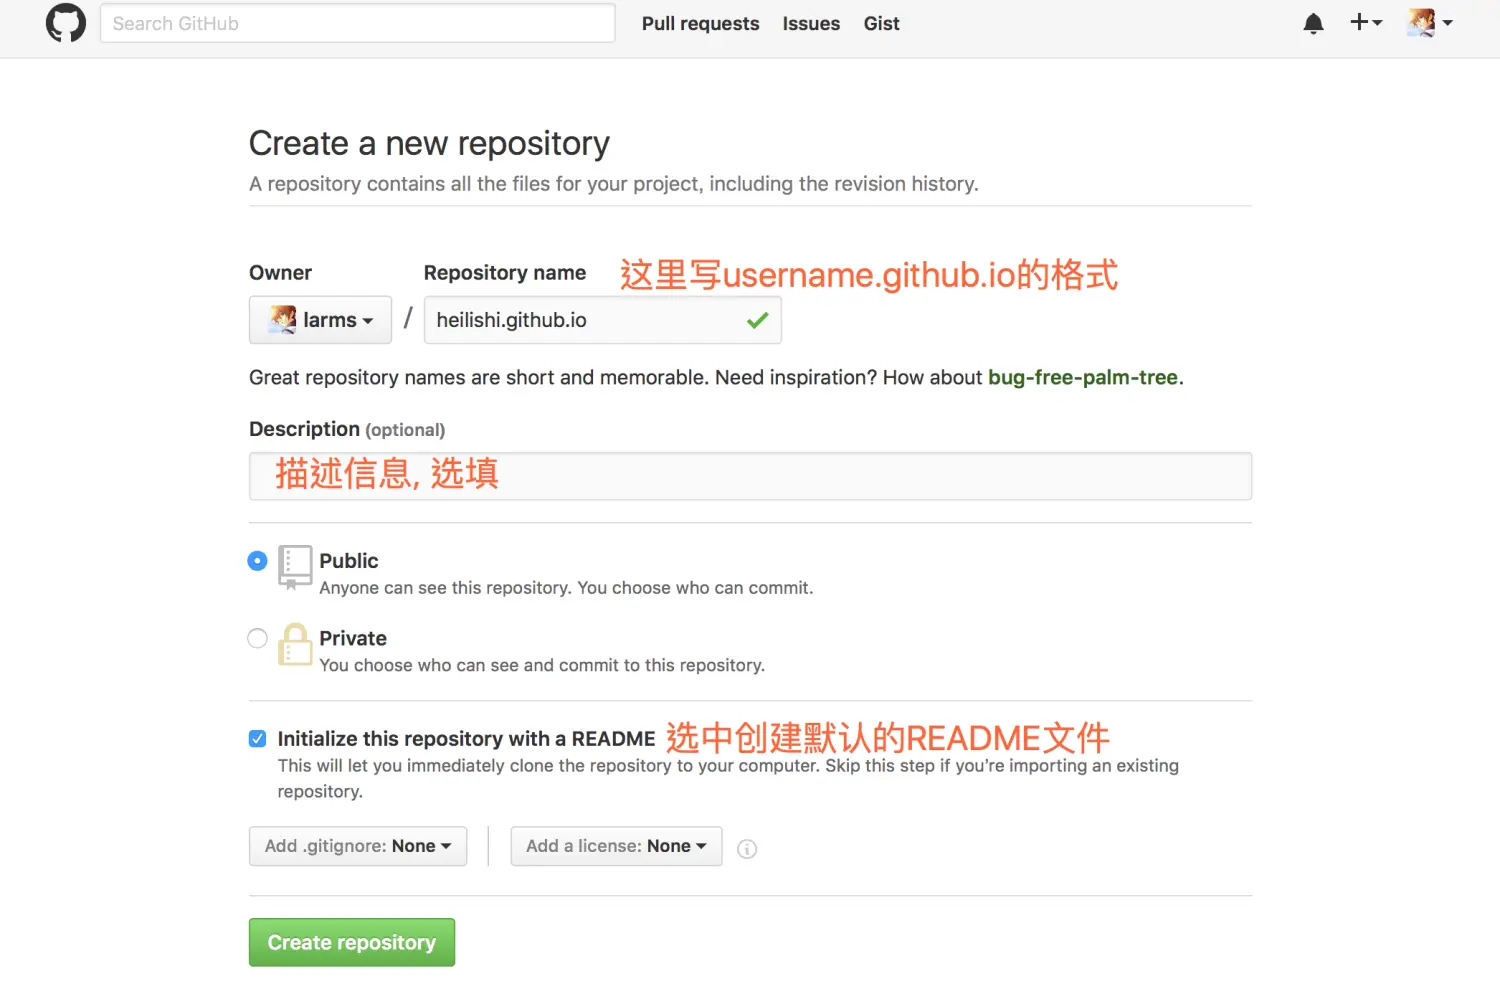Click the Owner label
The image size is (1500, 1004).
pyautogui.click(x=280, y=273)
